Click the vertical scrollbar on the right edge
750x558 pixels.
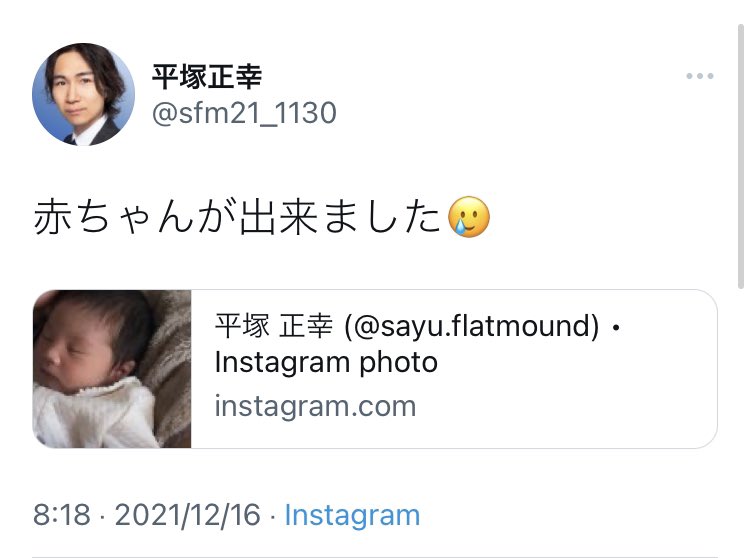740,157
